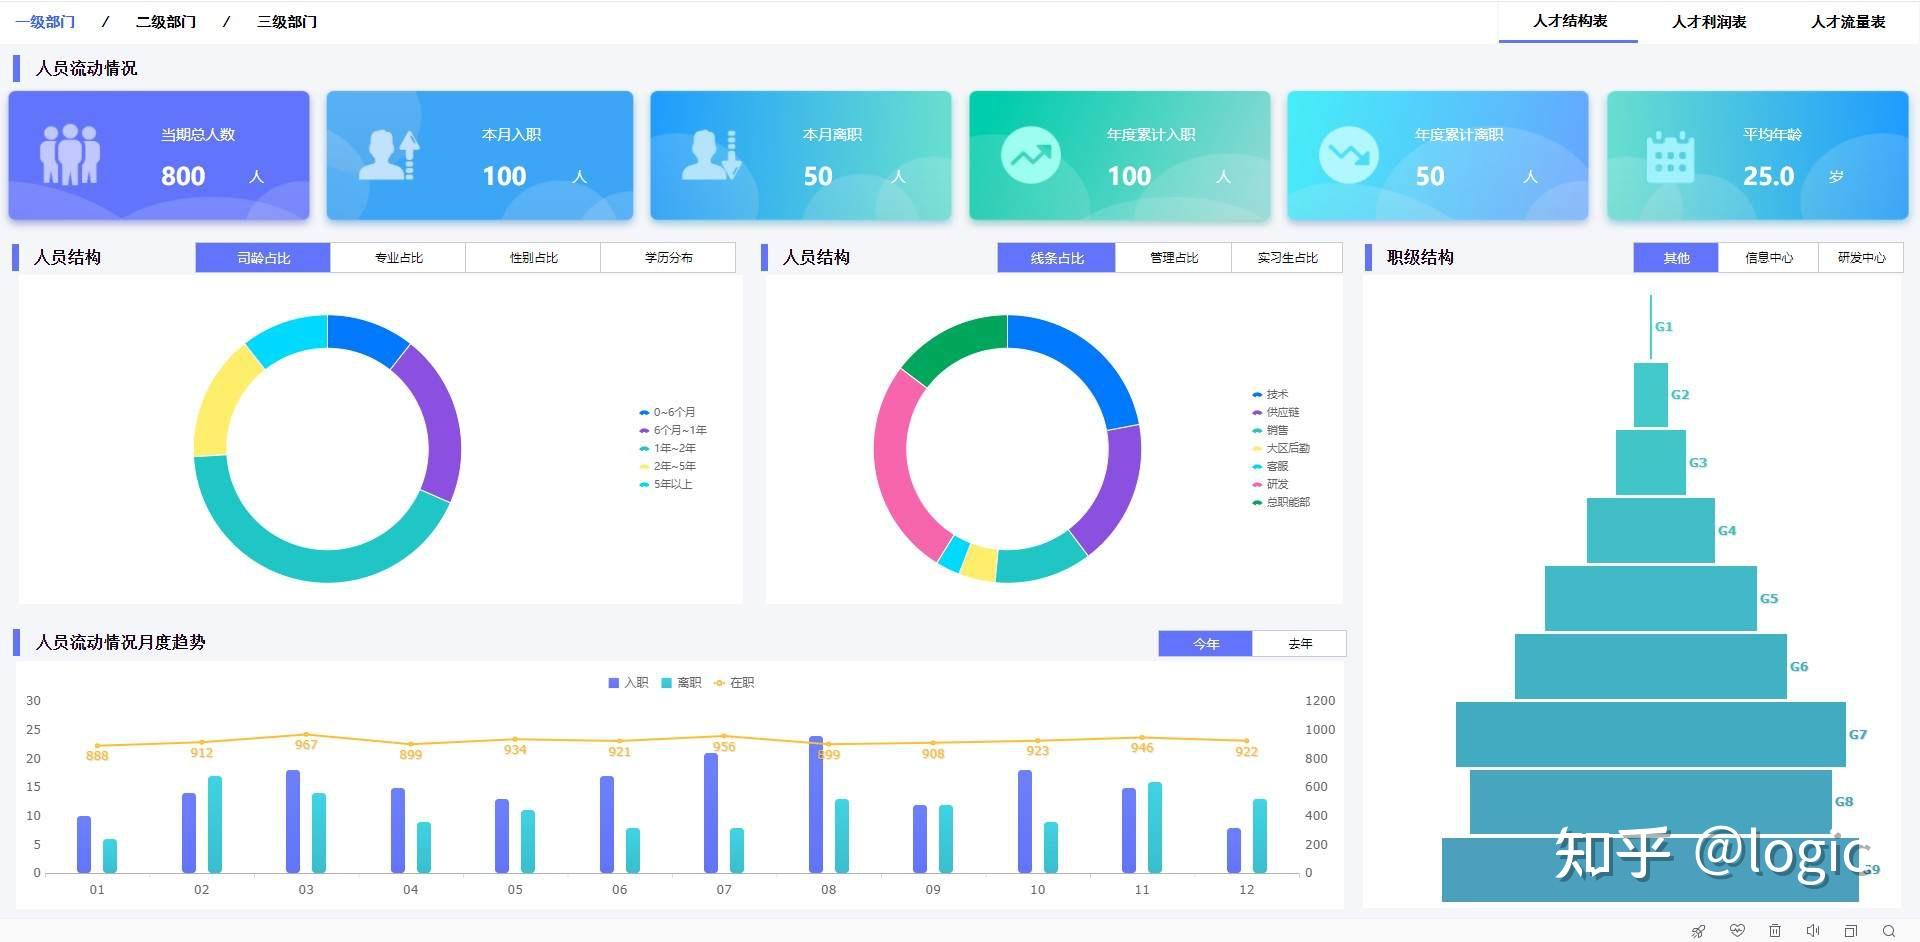Select the 专业占比 tab

coord(398,258)
